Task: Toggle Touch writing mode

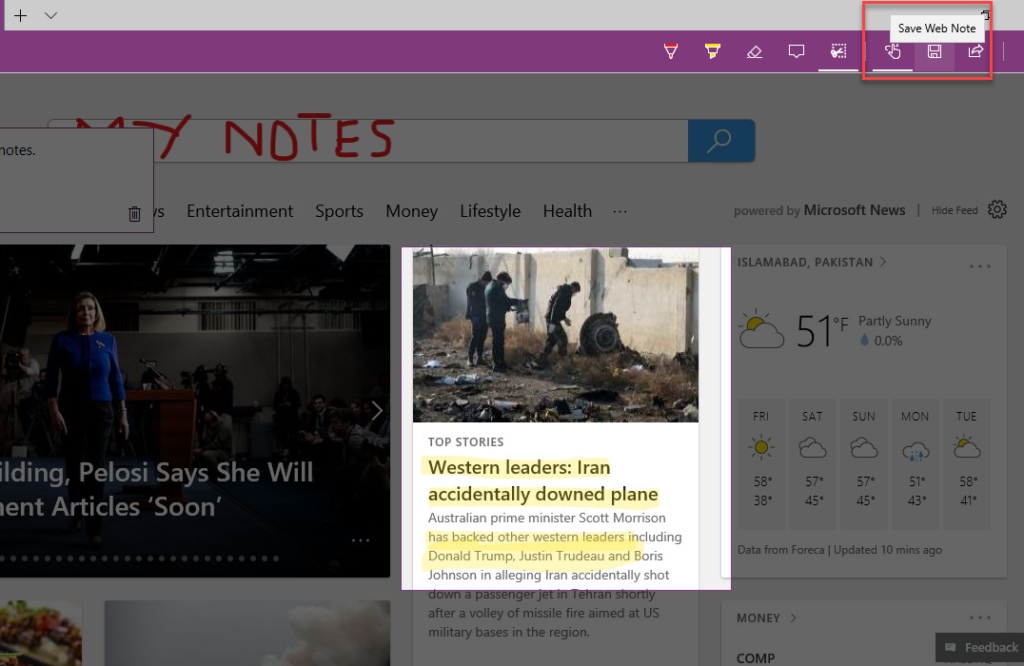Action: coord(893,52)
